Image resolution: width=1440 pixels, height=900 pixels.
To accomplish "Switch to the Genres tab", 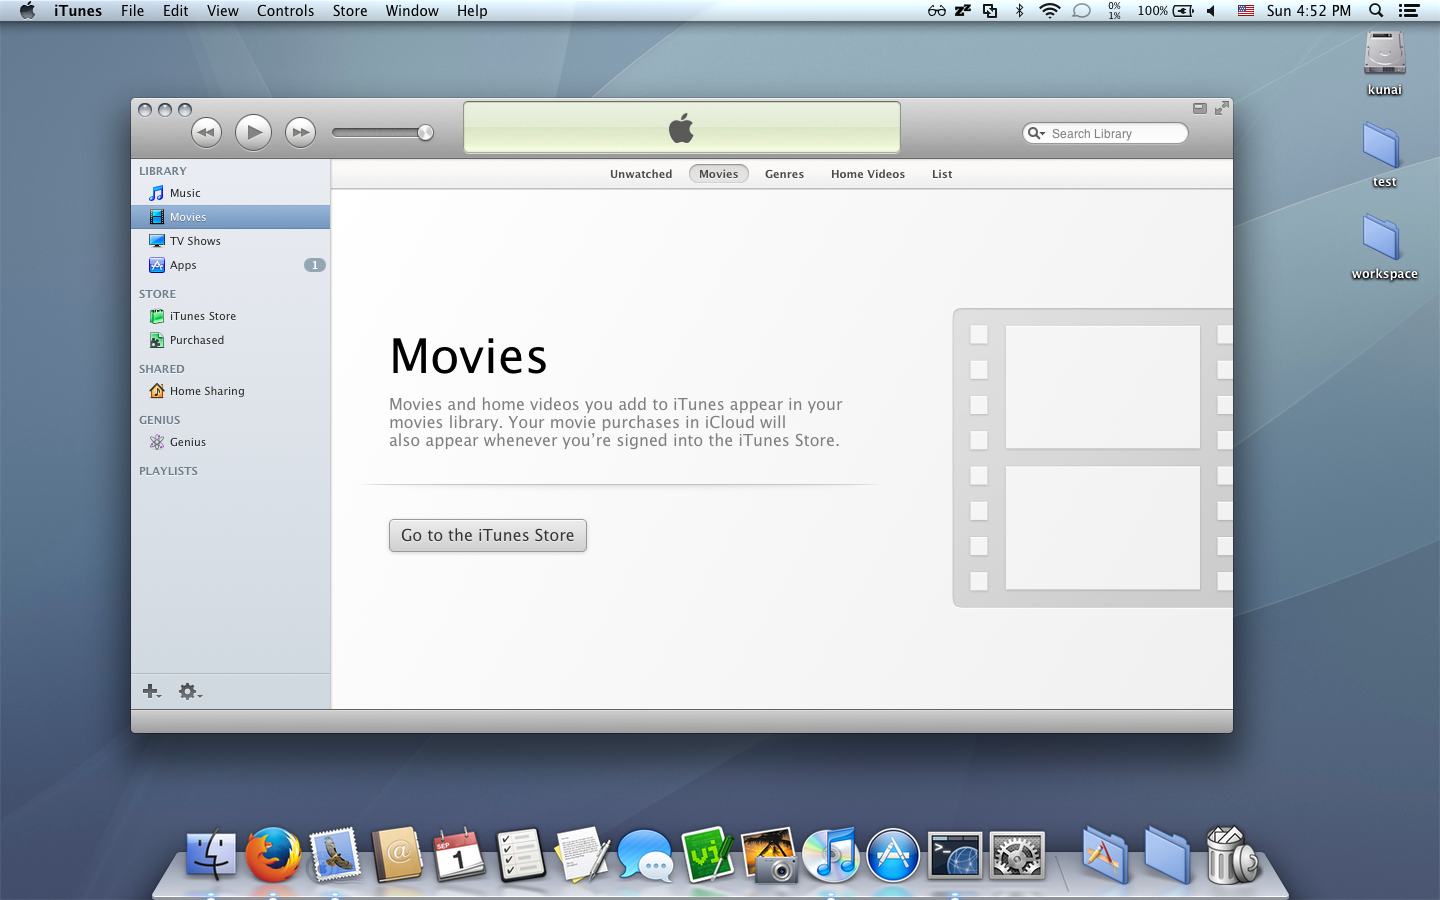I will pos(784,174).
